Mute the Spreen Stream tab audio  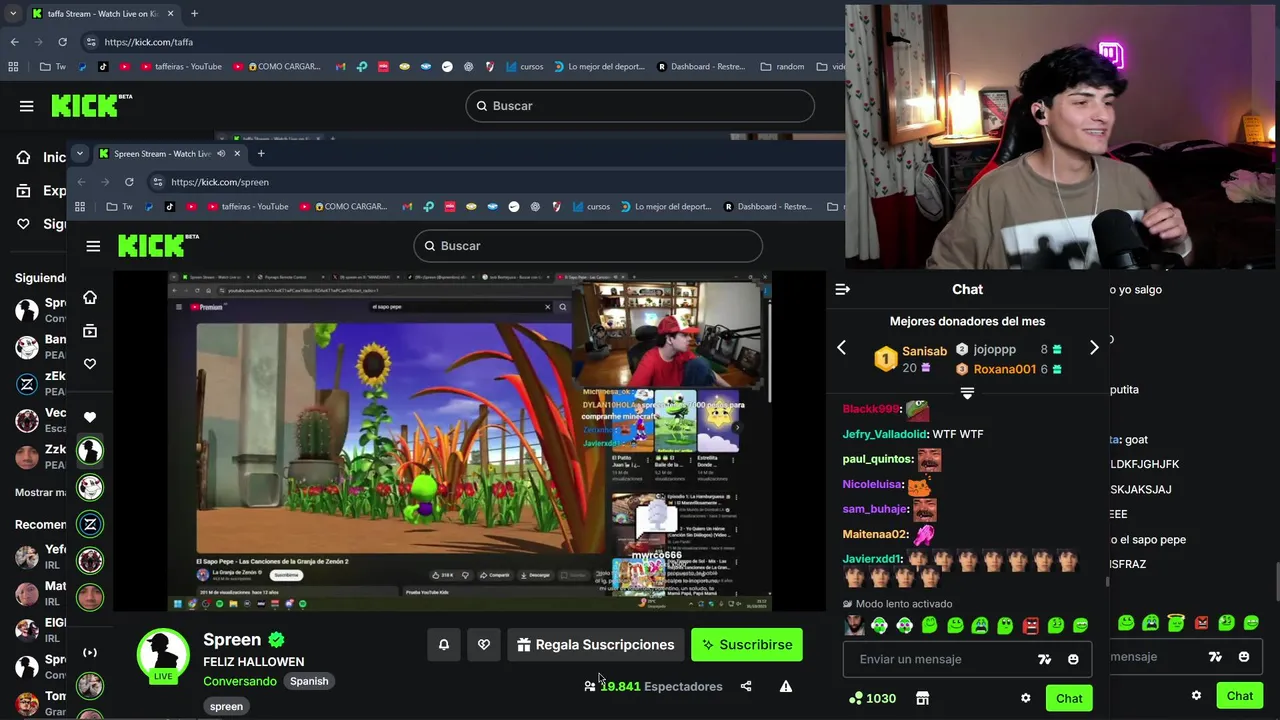221,154
